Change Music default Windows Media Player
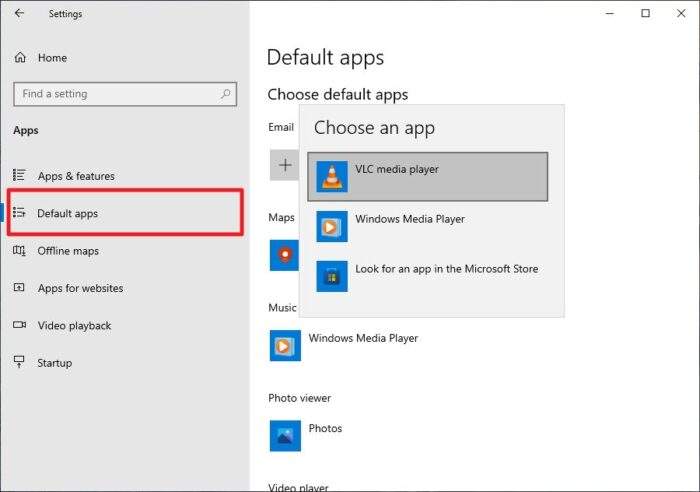Image resolution: width=700 pixels, height=492 pixels. (x=363, y=338)
